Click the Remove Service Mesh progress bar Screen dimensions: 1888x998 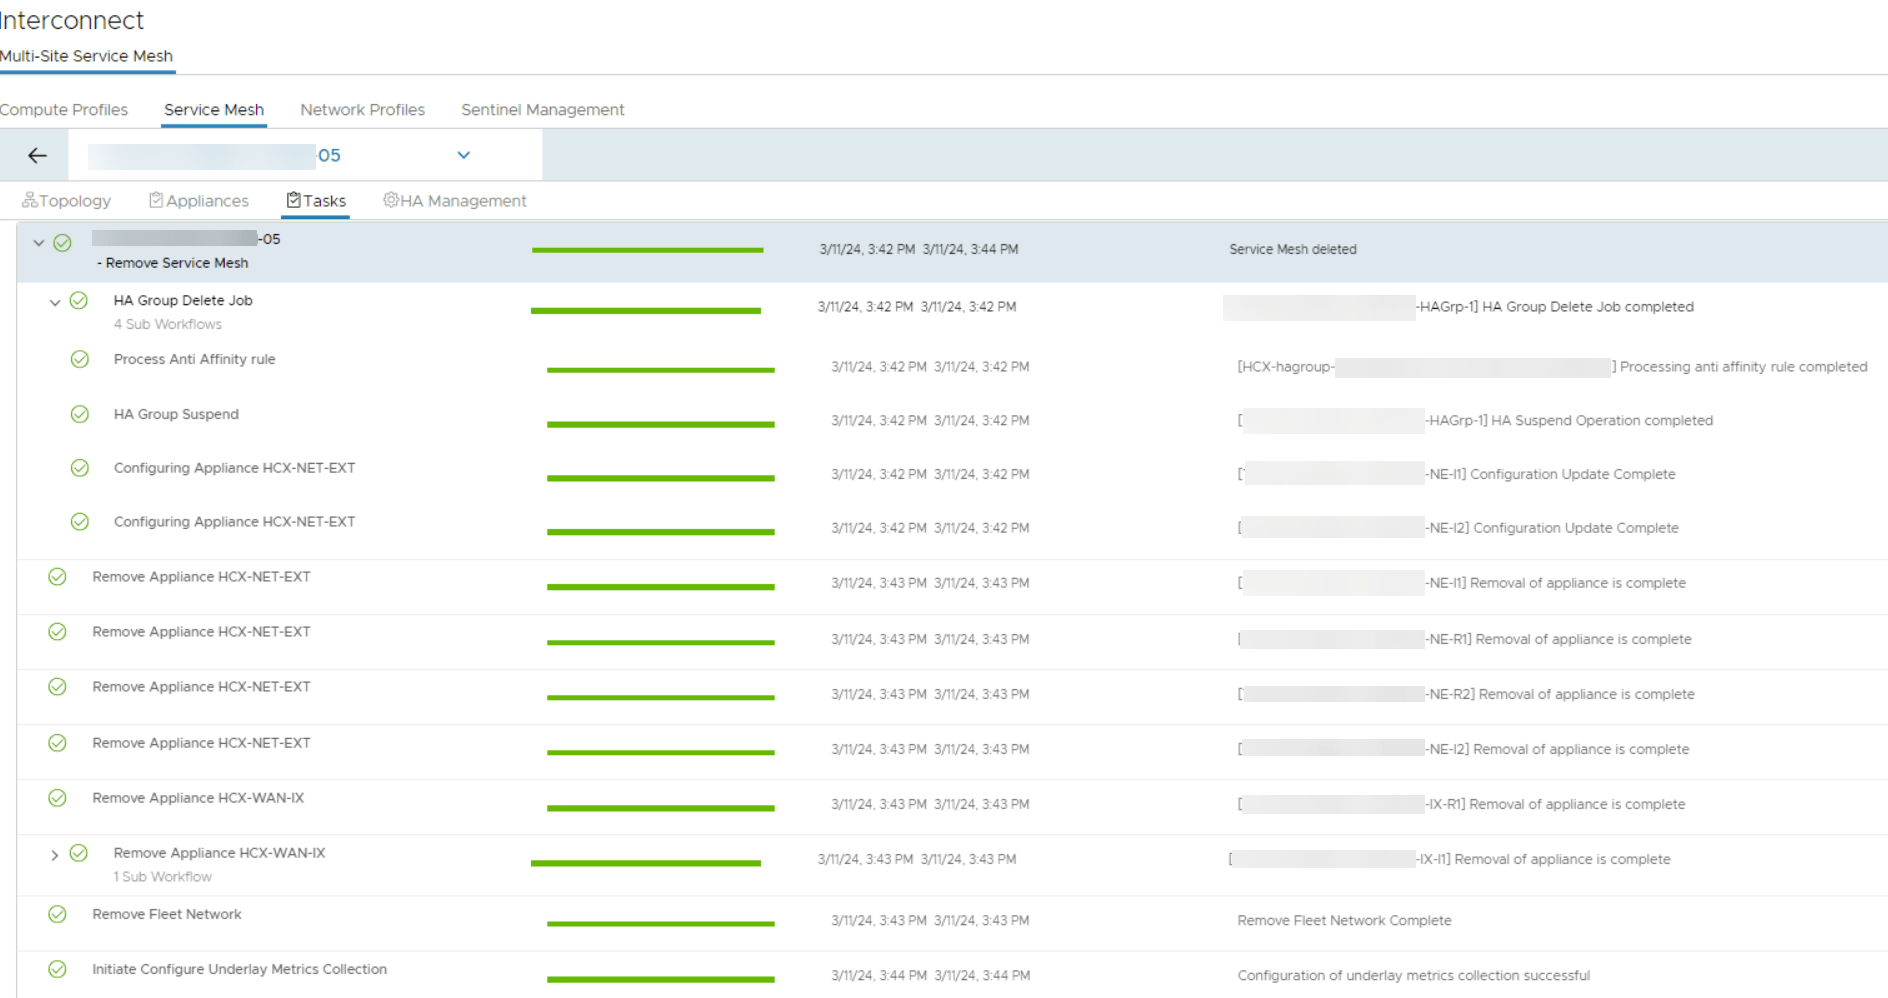click(x=647, y=250)
